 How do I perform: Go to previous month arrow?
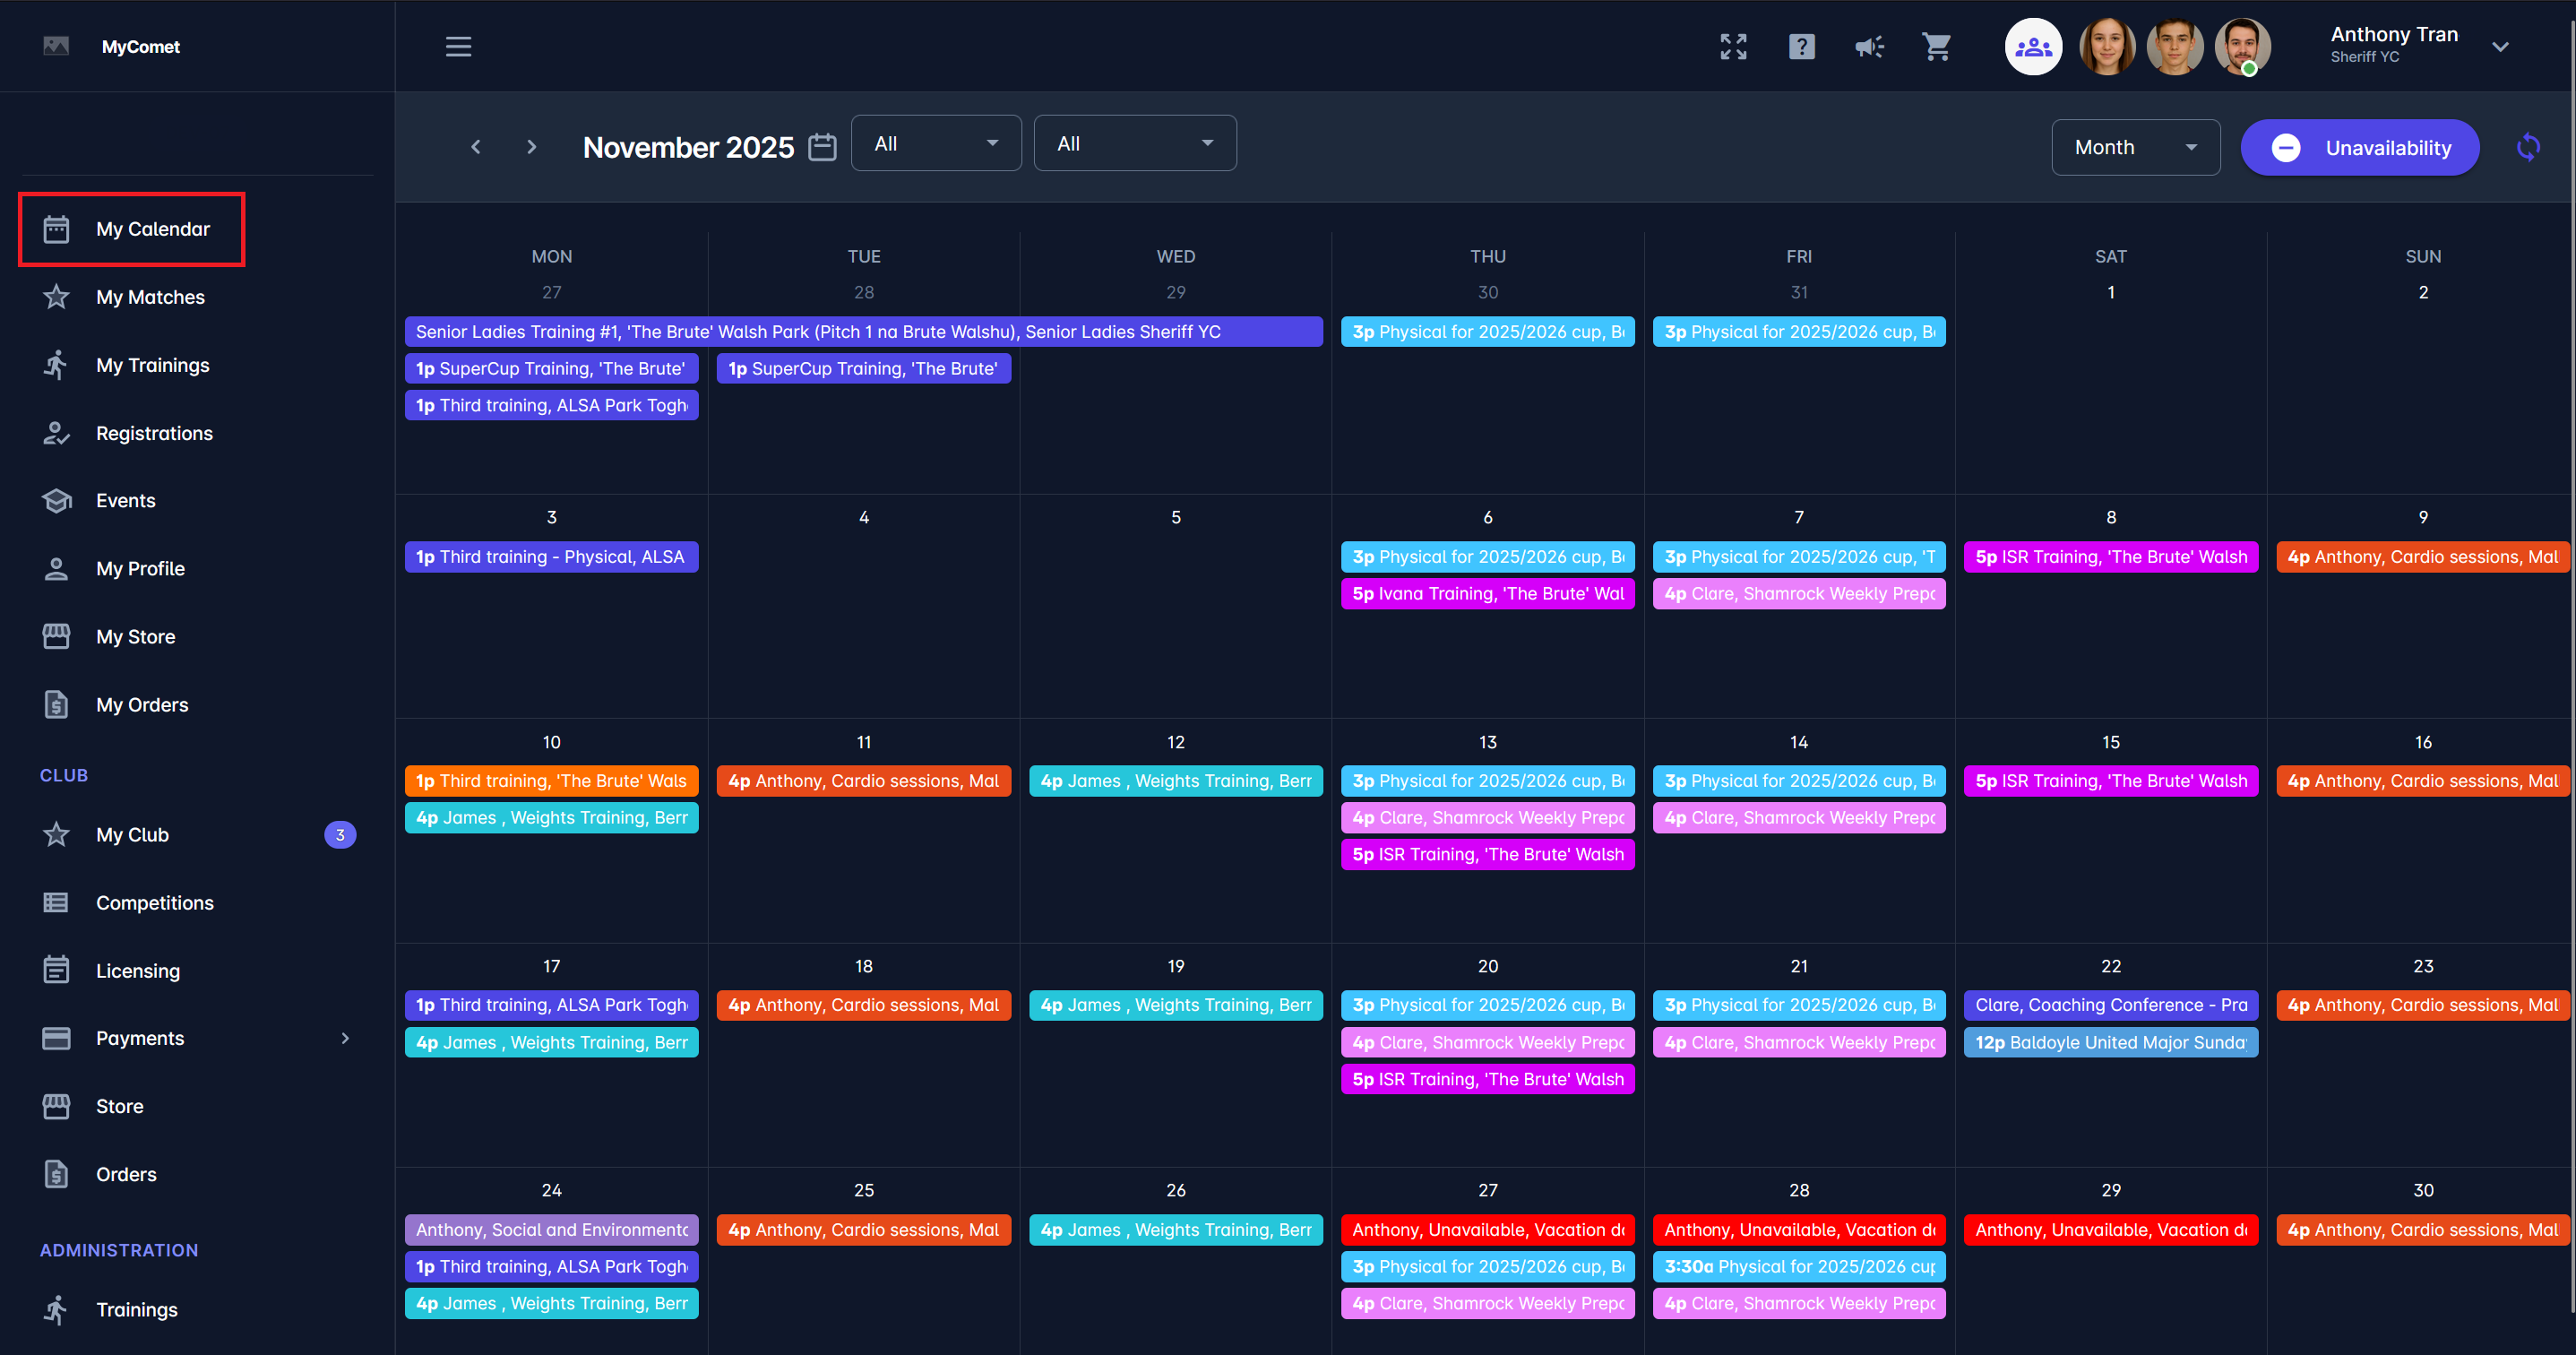(476, 147)
